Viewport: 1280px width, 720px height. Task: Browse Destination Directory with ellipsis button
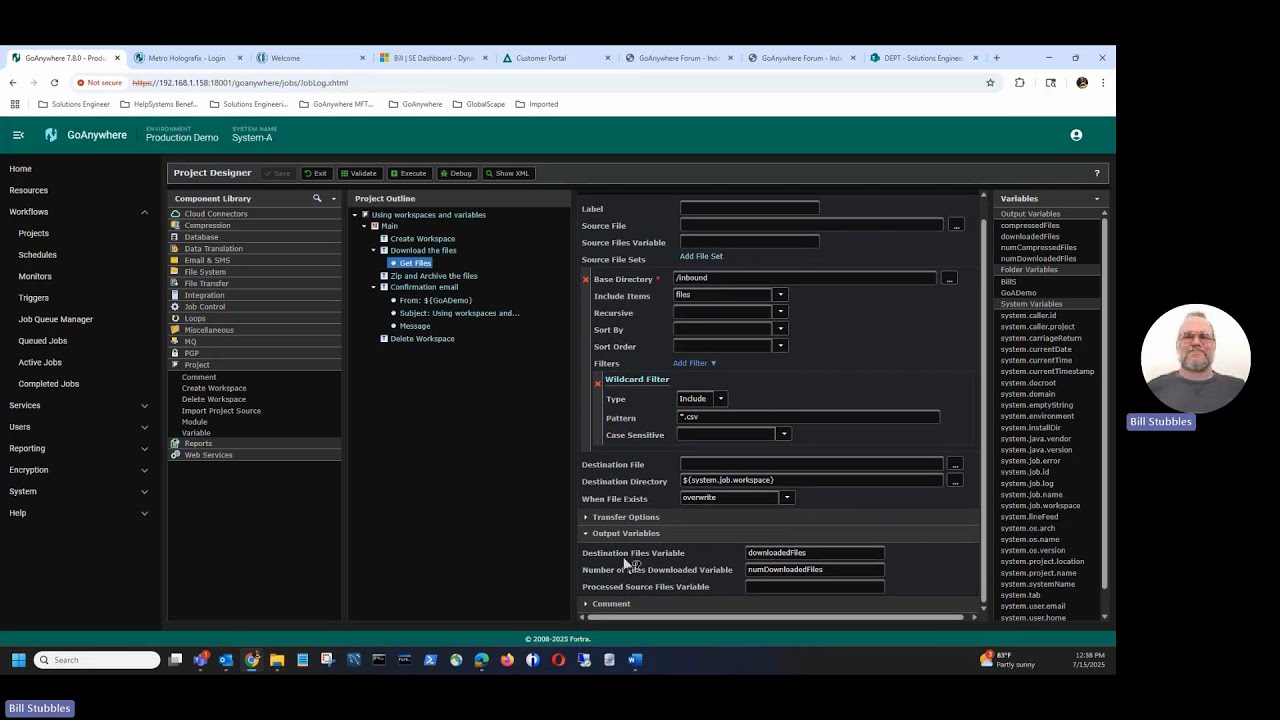pyautogui.click(x=955, y=481)
